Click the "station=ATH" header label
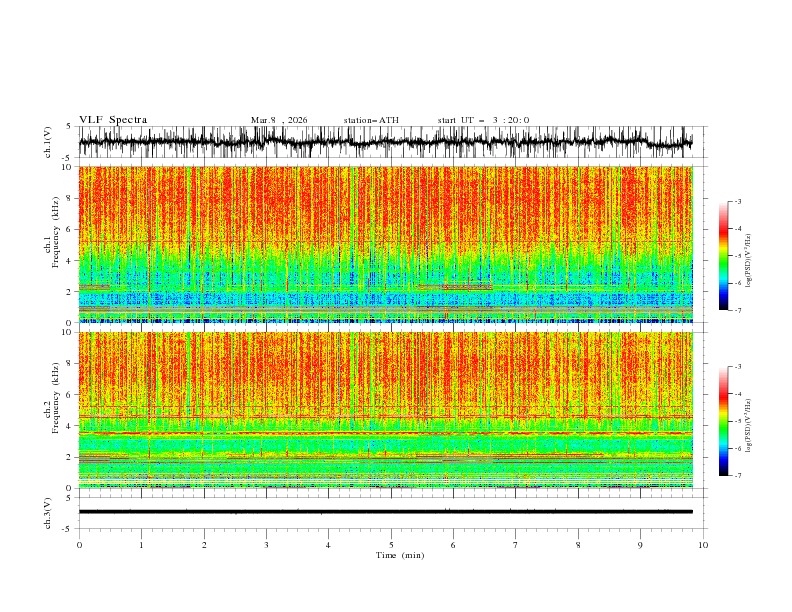 pyautogui.click(x=371, y=120)
